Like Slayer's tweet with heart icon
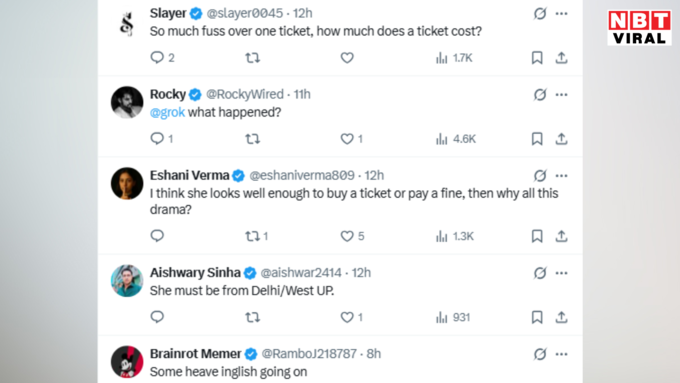The image size is (680, 383). point(347,58)
